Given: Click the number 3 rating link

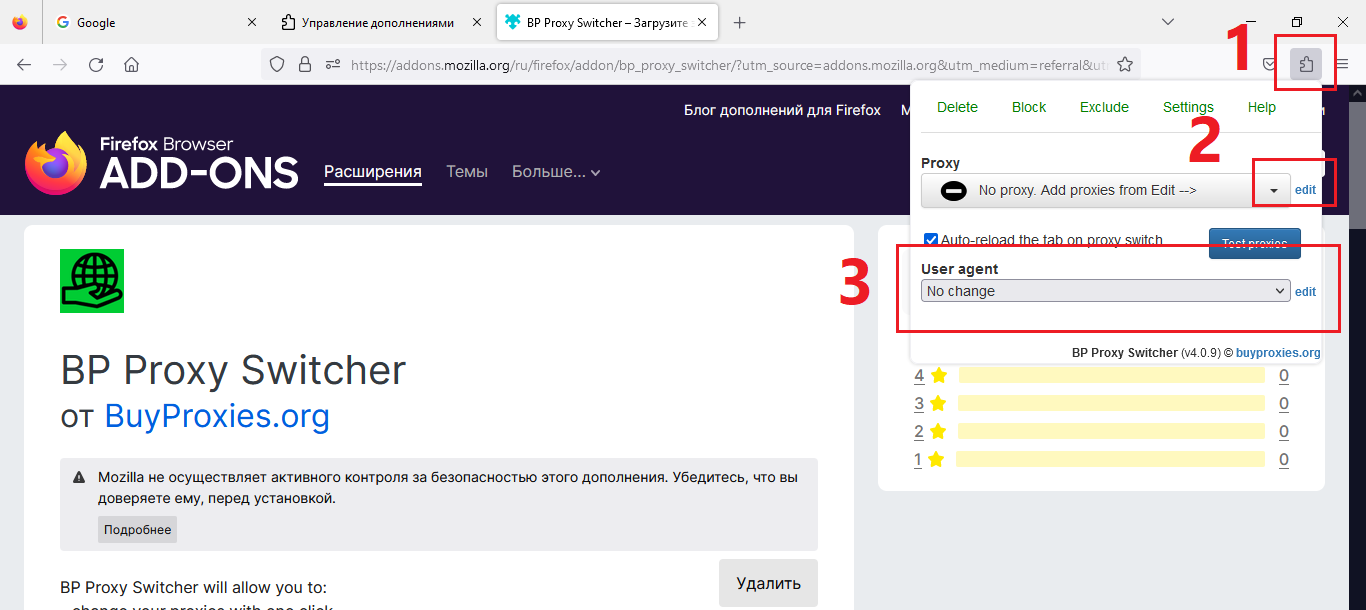Looking at the screenshot, I should (919, 404).
